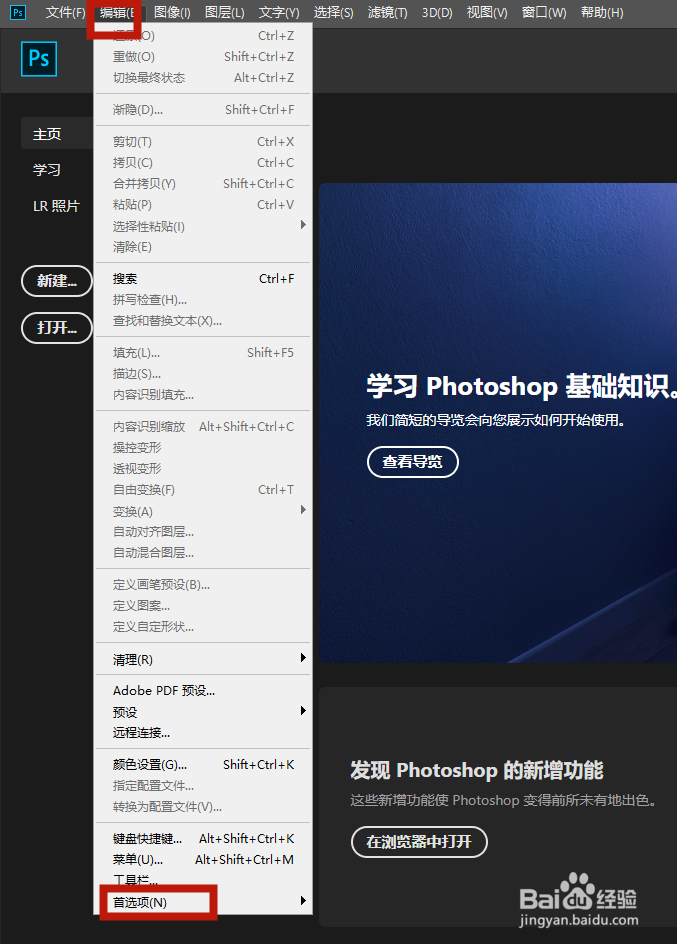Open the 帮助(H) menu
Viewport: 677px width, 944px height.
click(602, 13)
